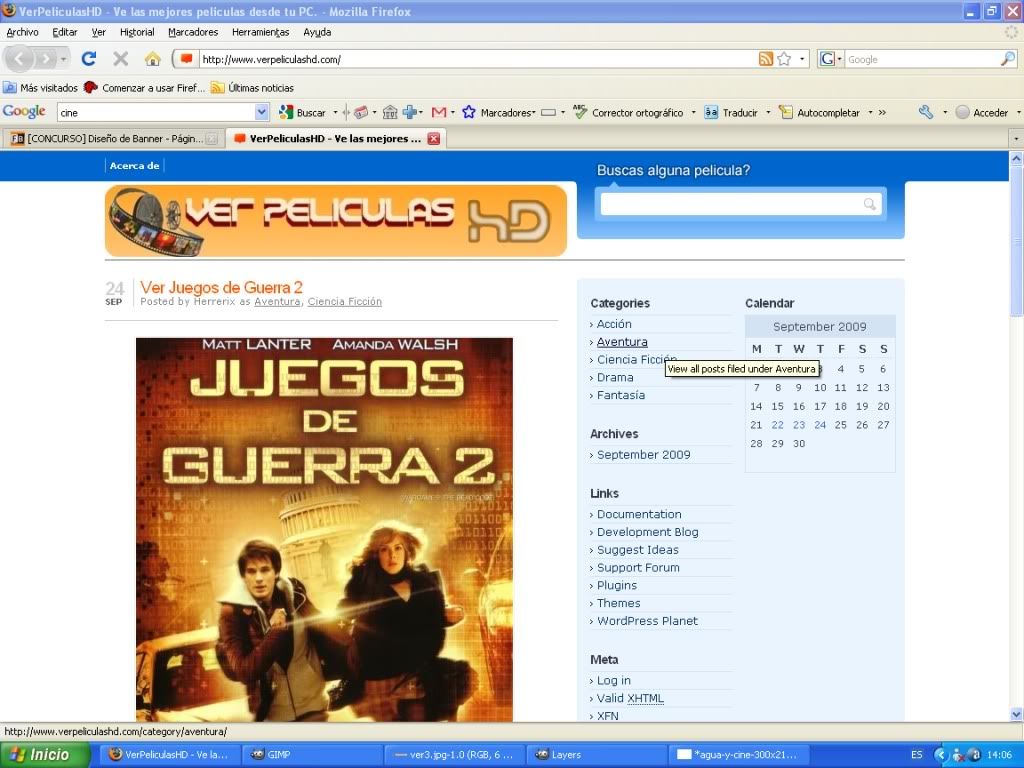Click Acceder sign-in button on toolbar

tap(982, 112)
